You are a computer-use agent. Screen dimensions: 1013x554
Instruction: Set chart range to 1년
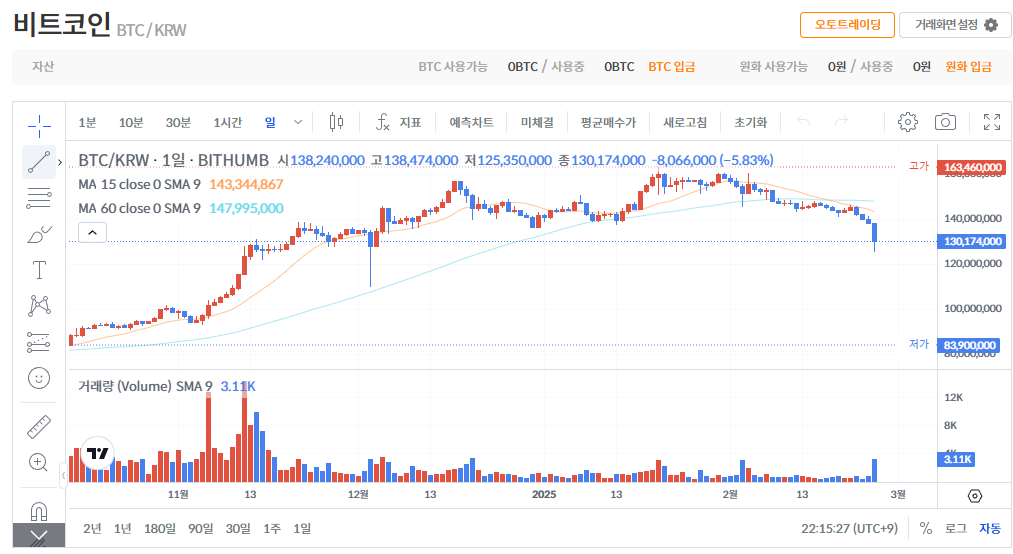pos(123,528)
